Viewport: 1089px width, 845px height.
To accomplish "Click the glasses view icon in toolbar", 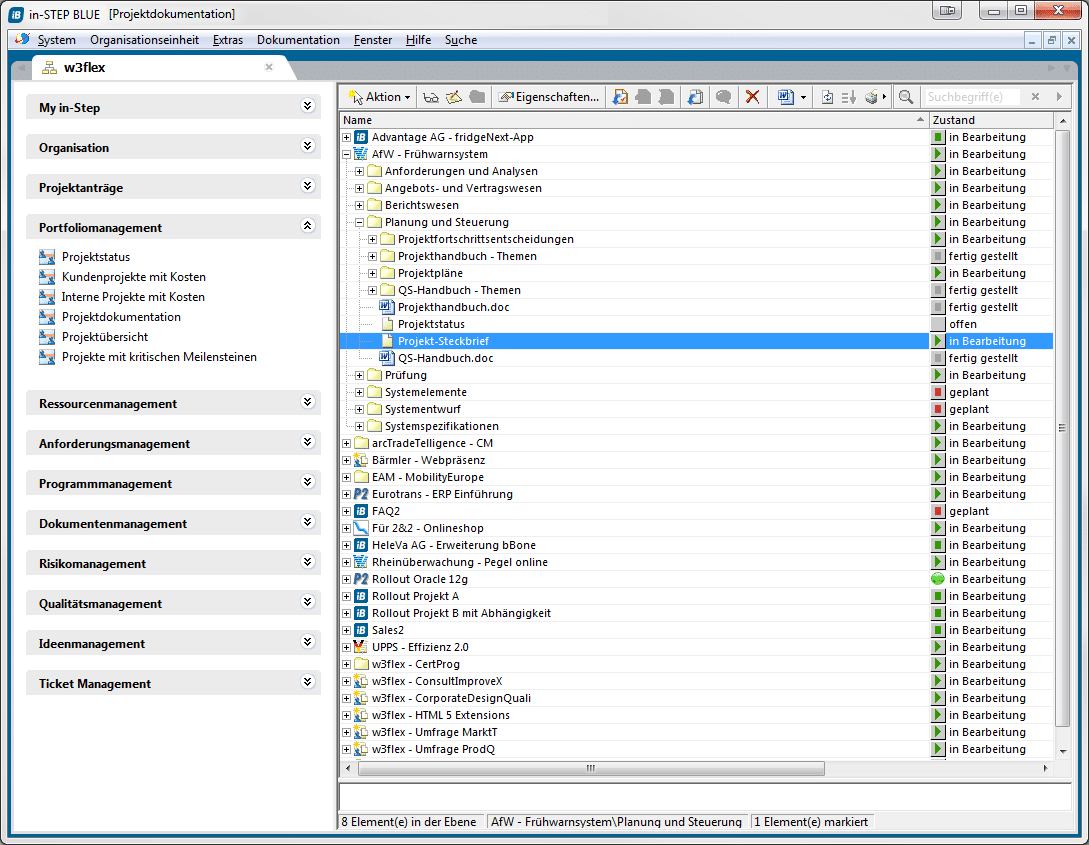I will pyautogui.click(x=431, y=97).
